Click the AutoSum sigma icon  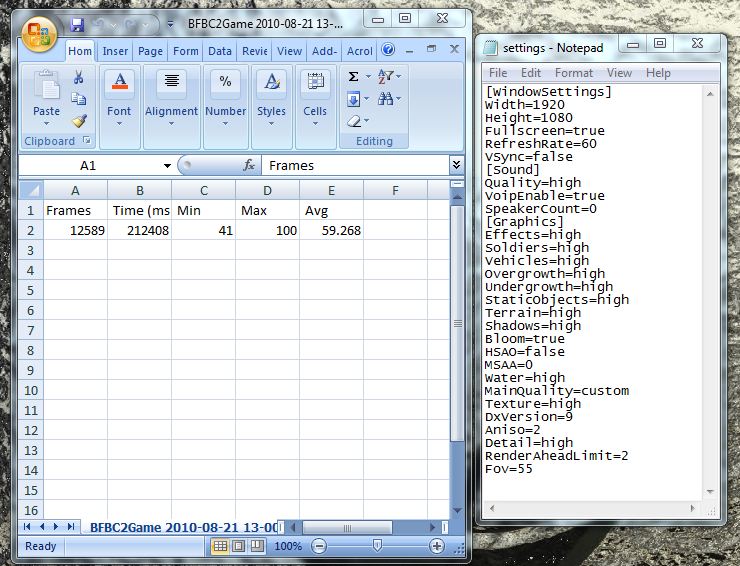353,76
